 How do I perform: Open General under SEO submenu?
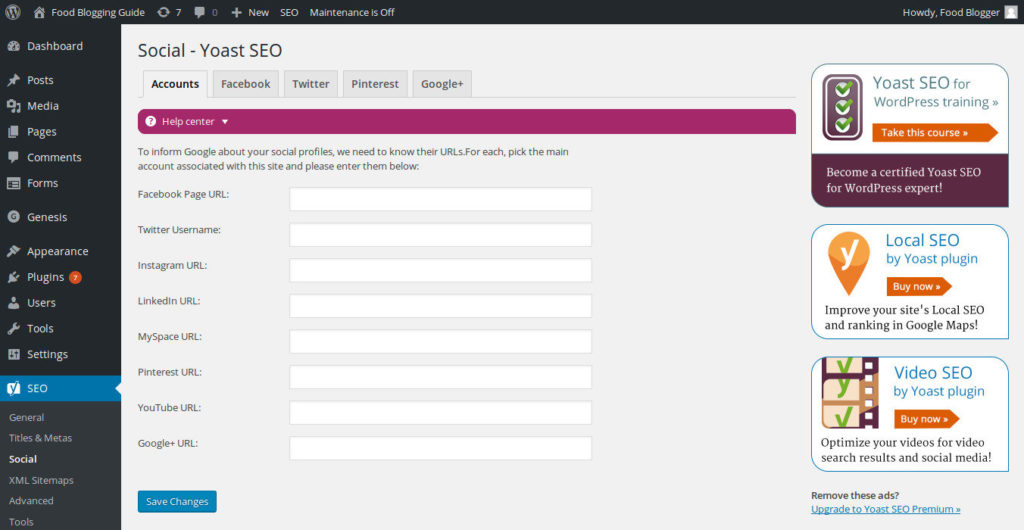(x=27, y=417)
